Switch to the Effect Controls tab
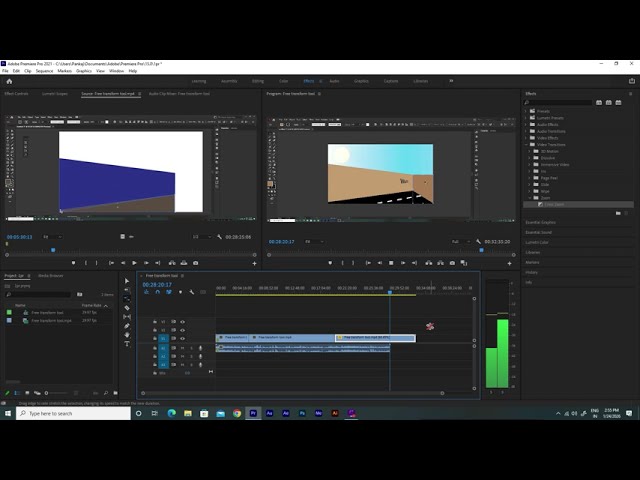 pyautogui.click(x=16, y=94)
